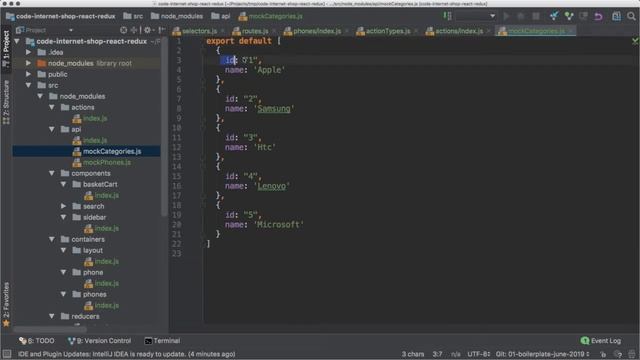Click fold marker on code line 5
Image resolution: width=640 pixels, height=360 pixels.
tap(203, 80)
